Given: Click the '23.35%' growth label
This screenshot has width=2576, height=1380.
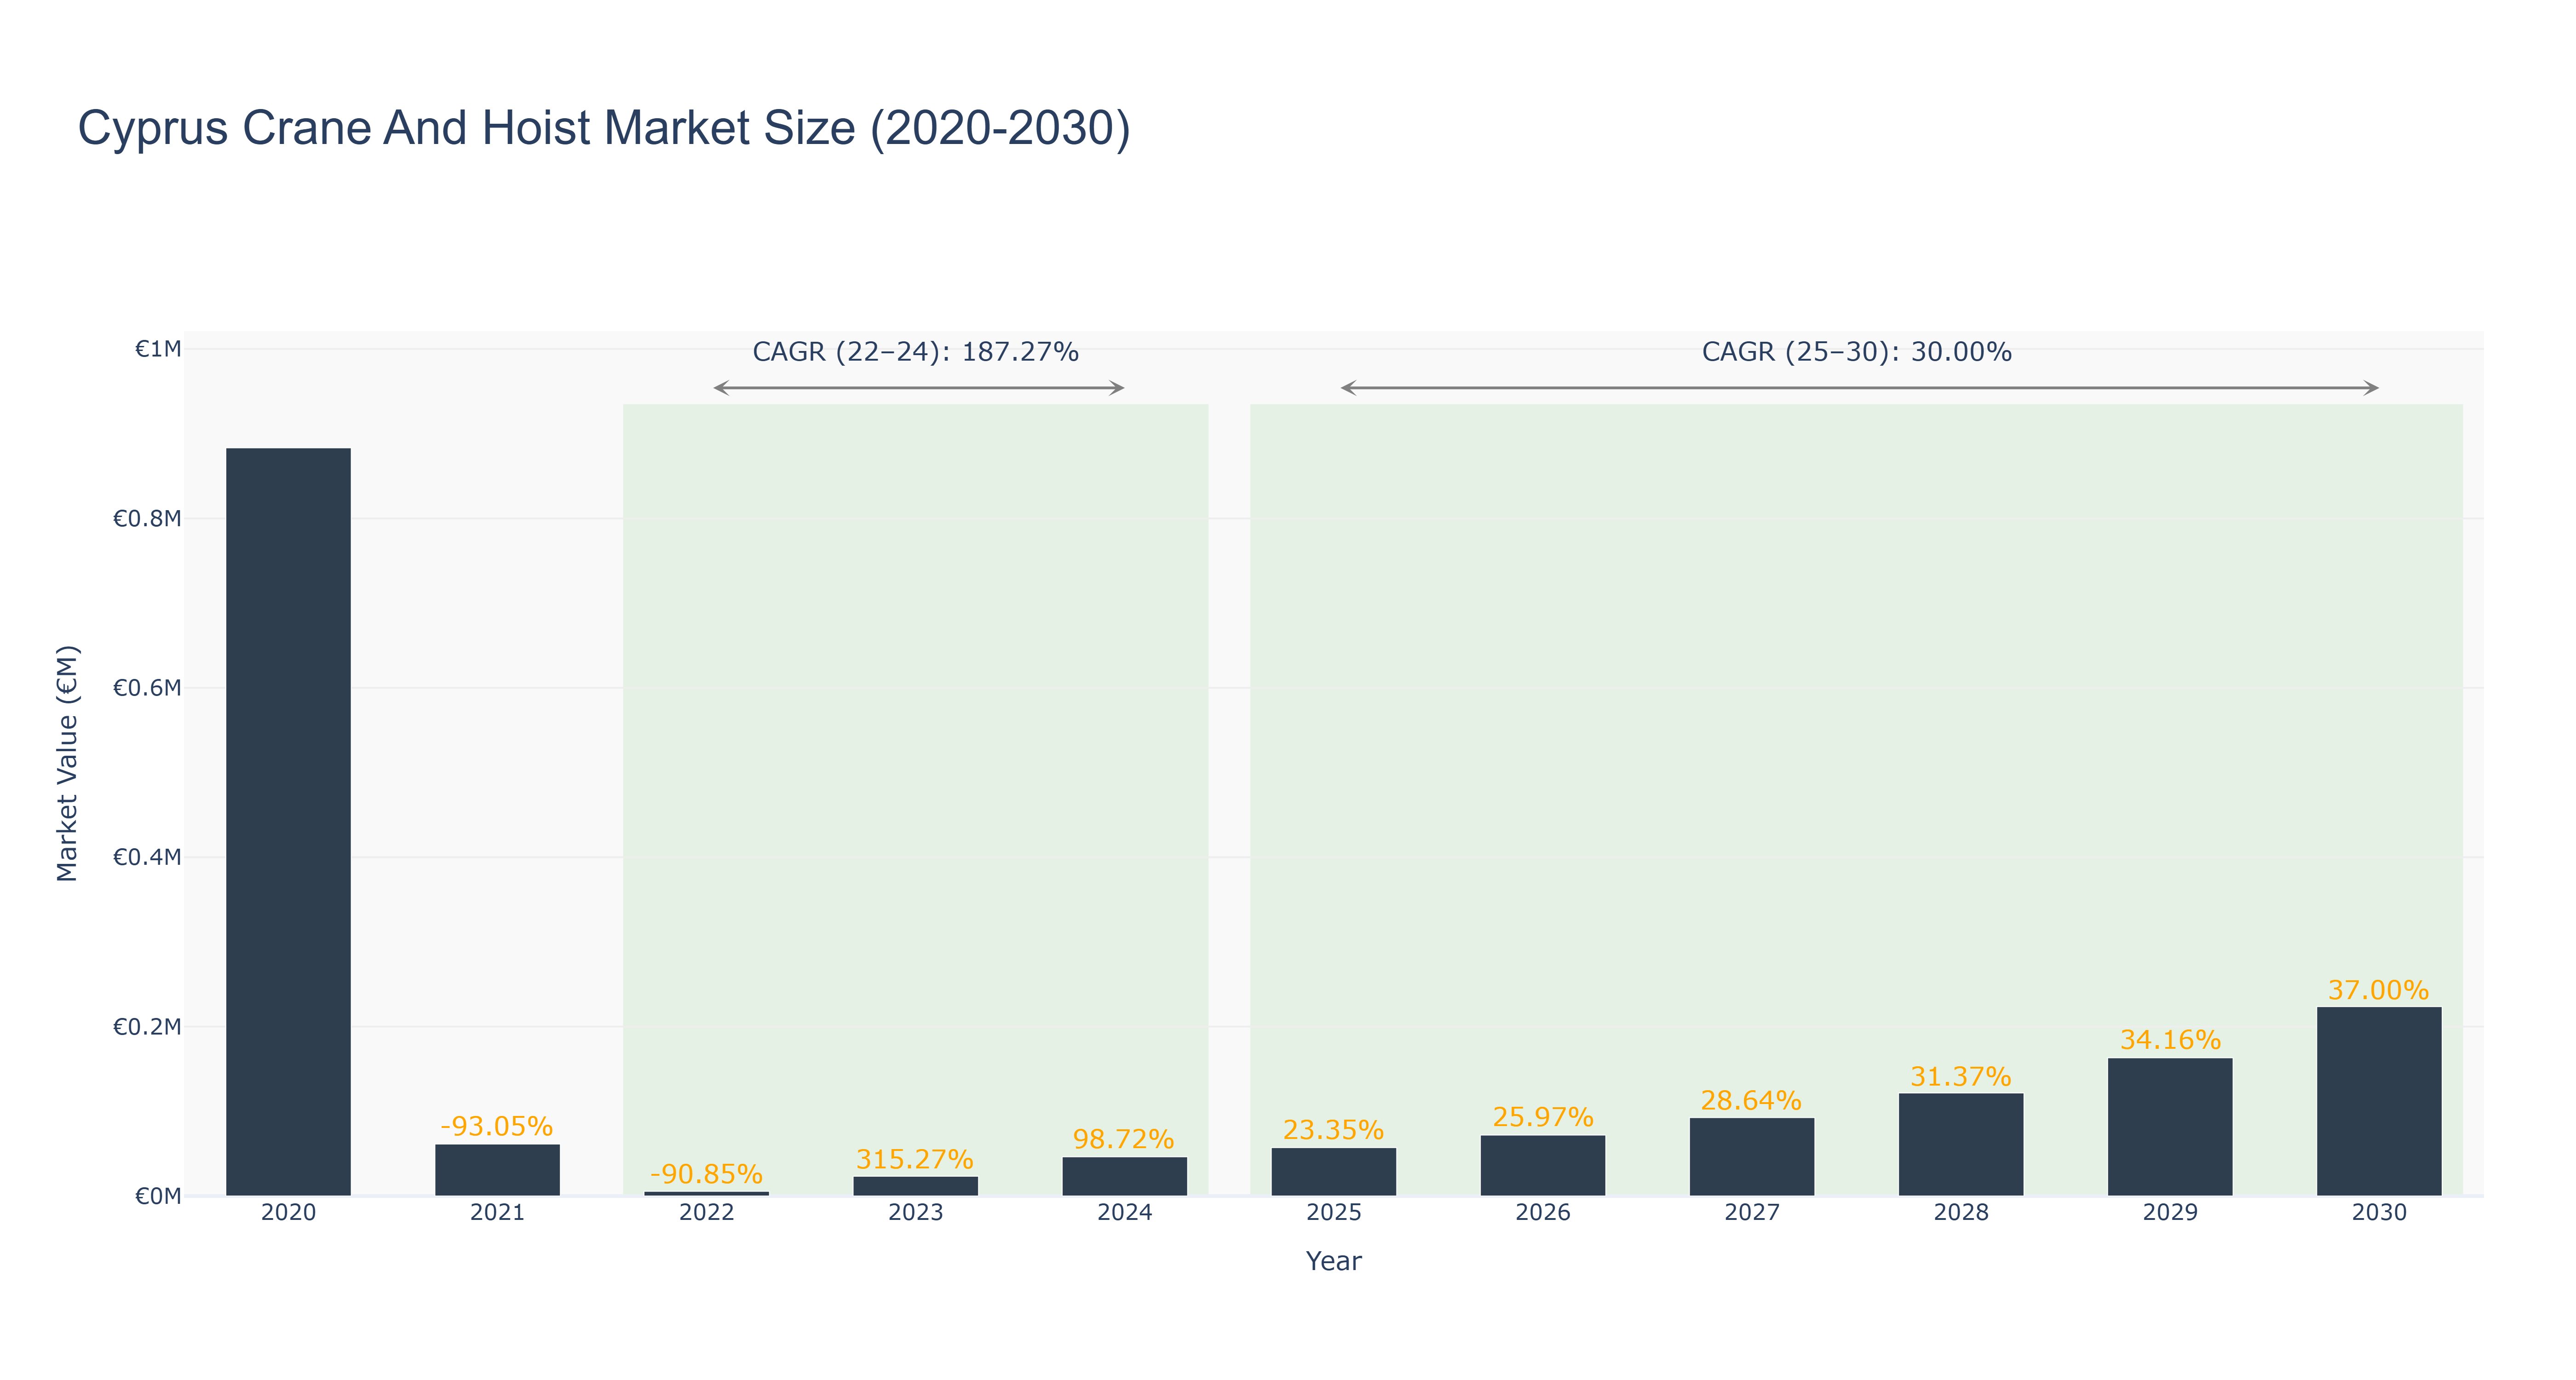Looking at the screenshot, I should coord(1334,1130).
